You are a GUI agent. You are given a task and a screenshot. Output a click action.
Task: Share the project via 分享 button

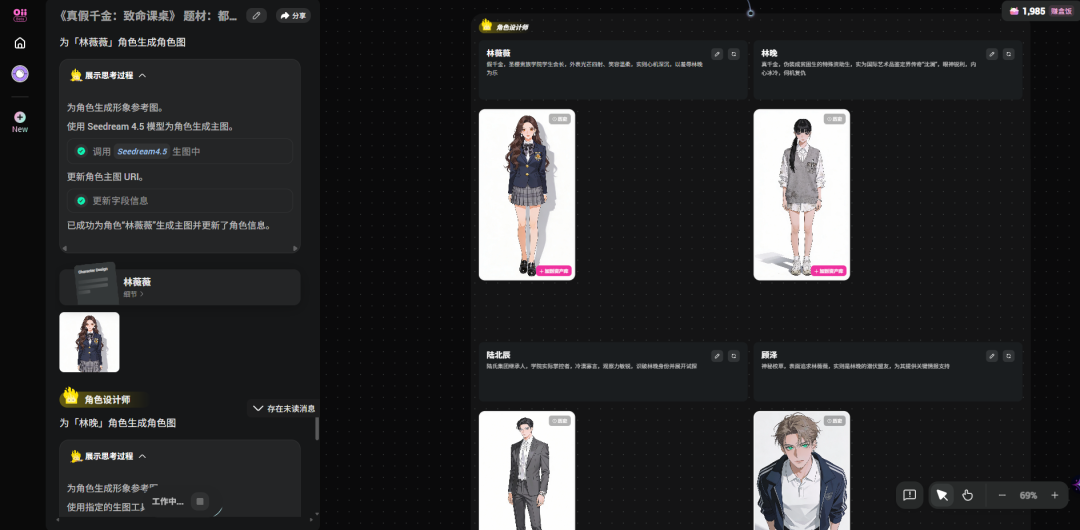click(293, 15)
